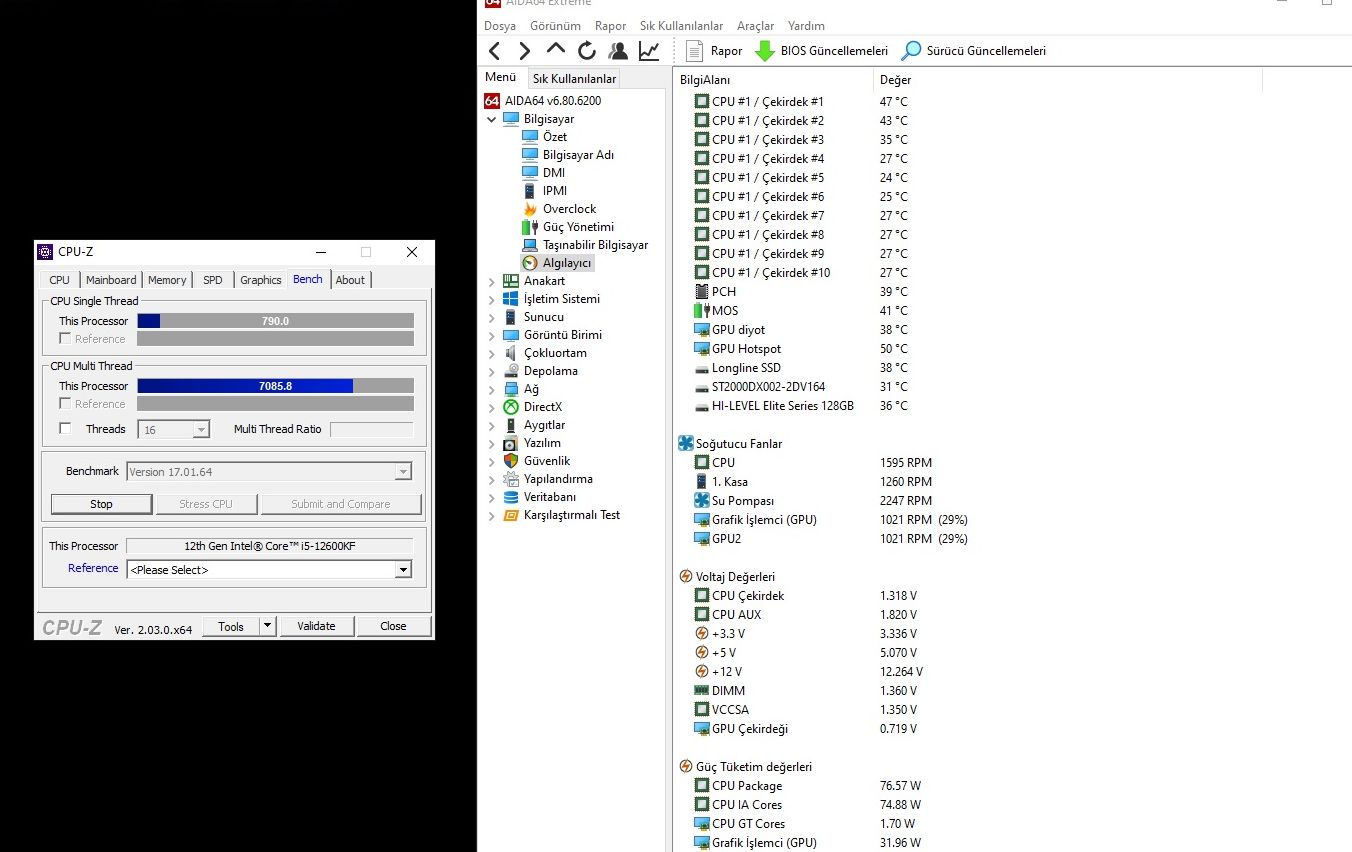Screen dimensions: 1352x852
Task: Click the Veritabanı database icon
Action: pyautogui.click(x=511, y=497)
